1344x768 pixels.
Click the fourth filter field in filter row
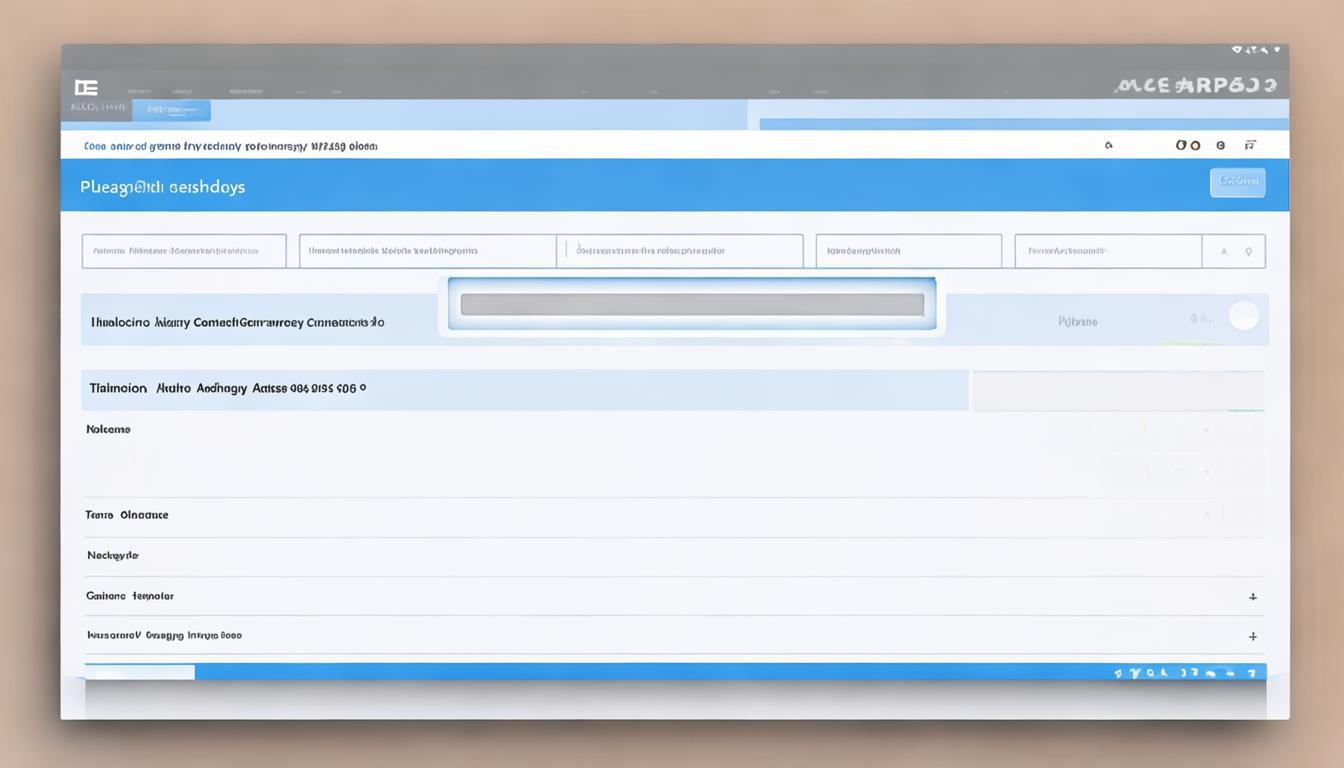(x=909, y=251)
